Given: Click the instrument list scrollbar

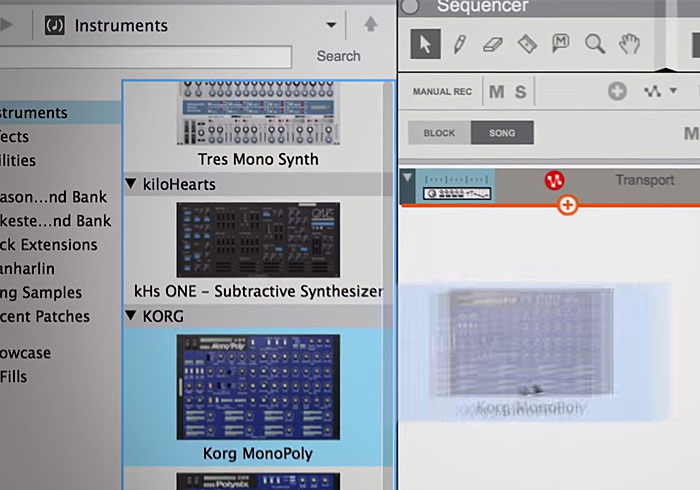Looking at the screenshot, I should (388, 286).
